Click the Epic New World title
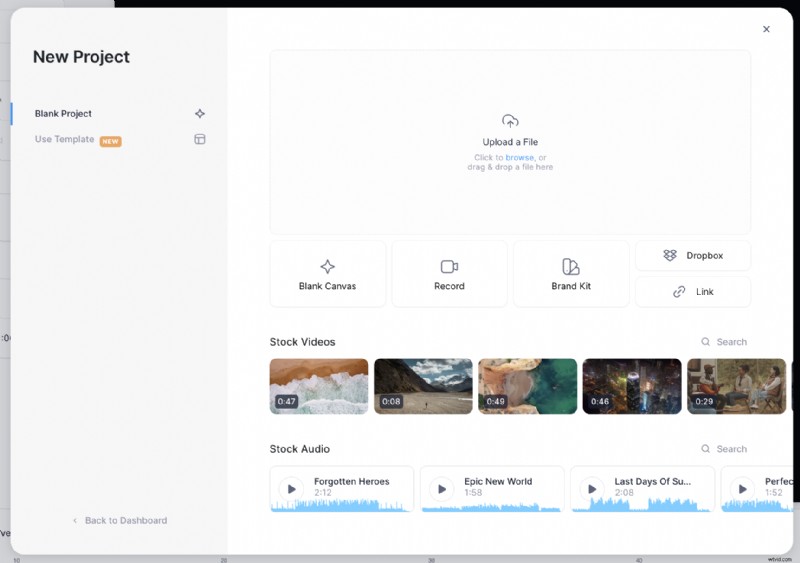The width and height of the screenshot is (800, 563). coord(498,481)
